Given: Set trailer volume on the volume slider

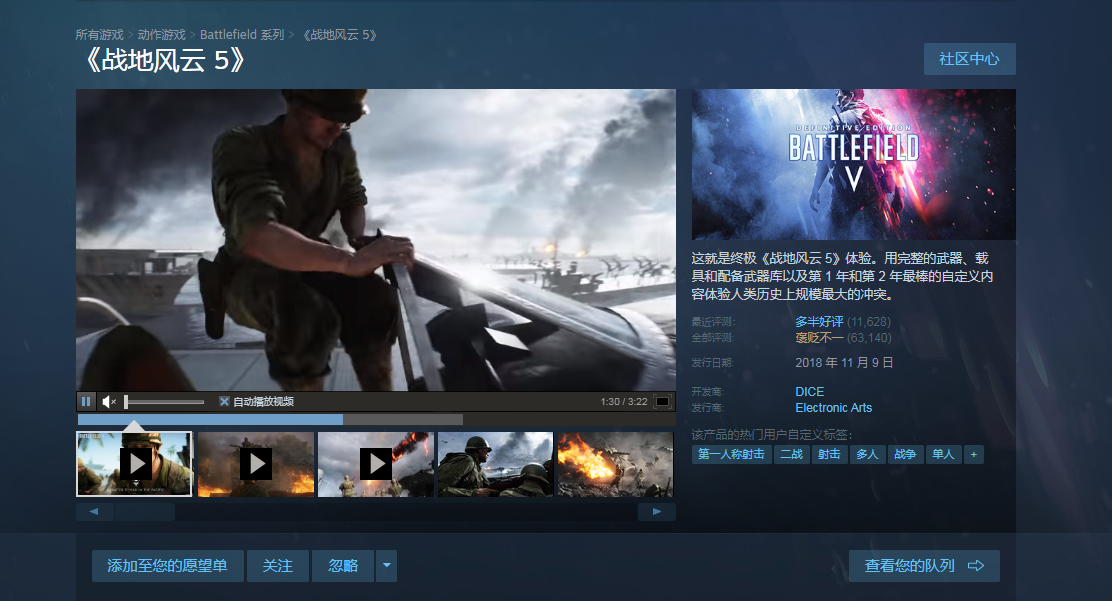Looking at the screenshot, I should pos(165,402).
